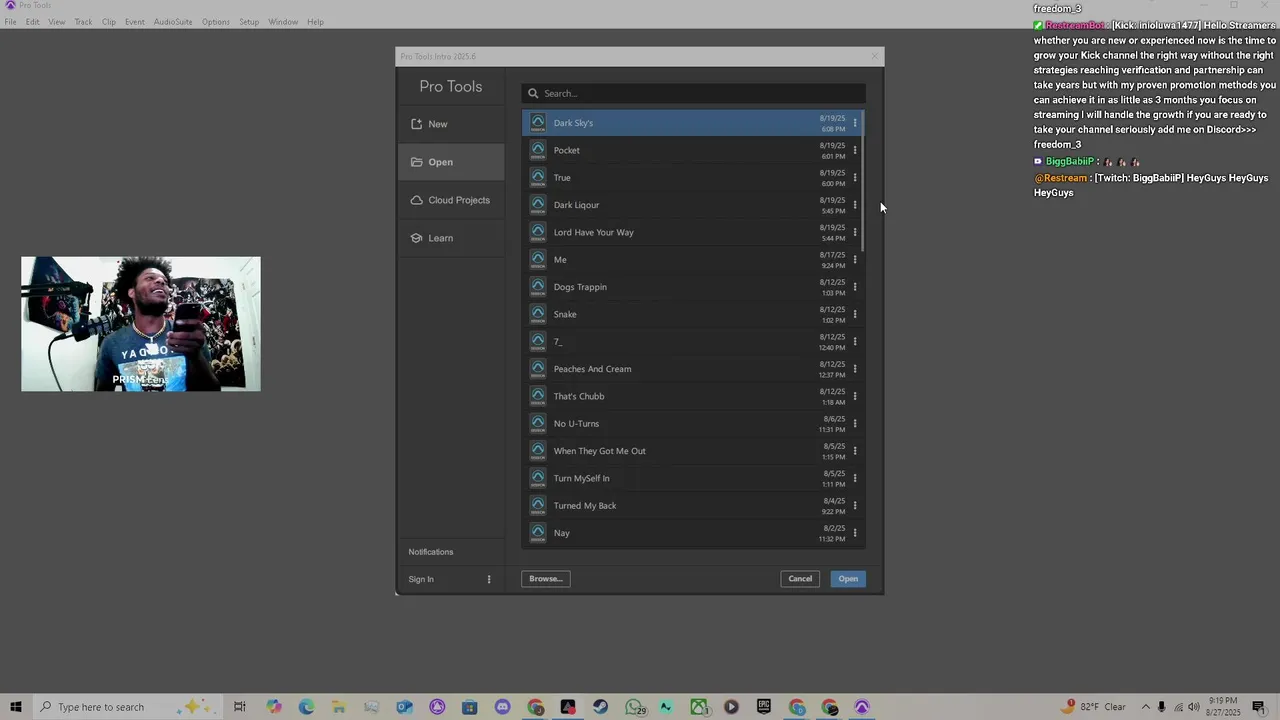Click the session search field
Screen dimensions: 1280x720
[x=693, y=93]
